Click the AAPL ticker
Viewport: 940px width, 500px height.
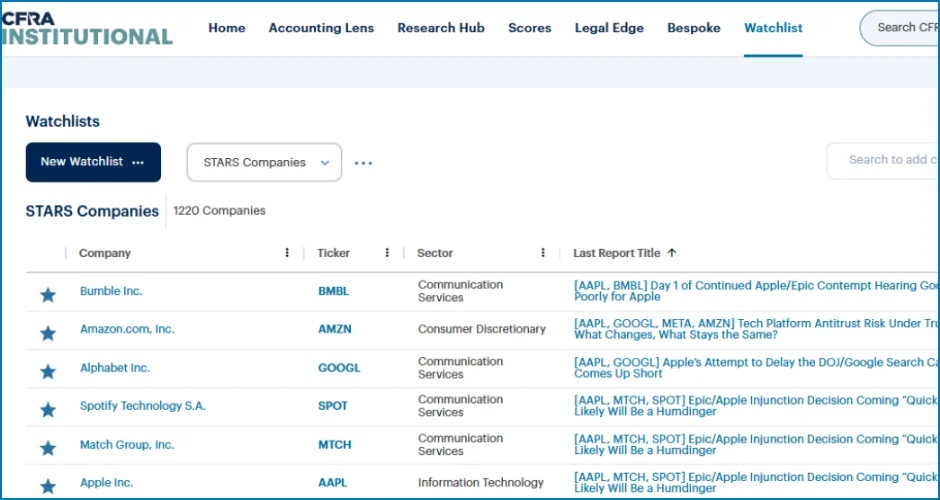333,483
